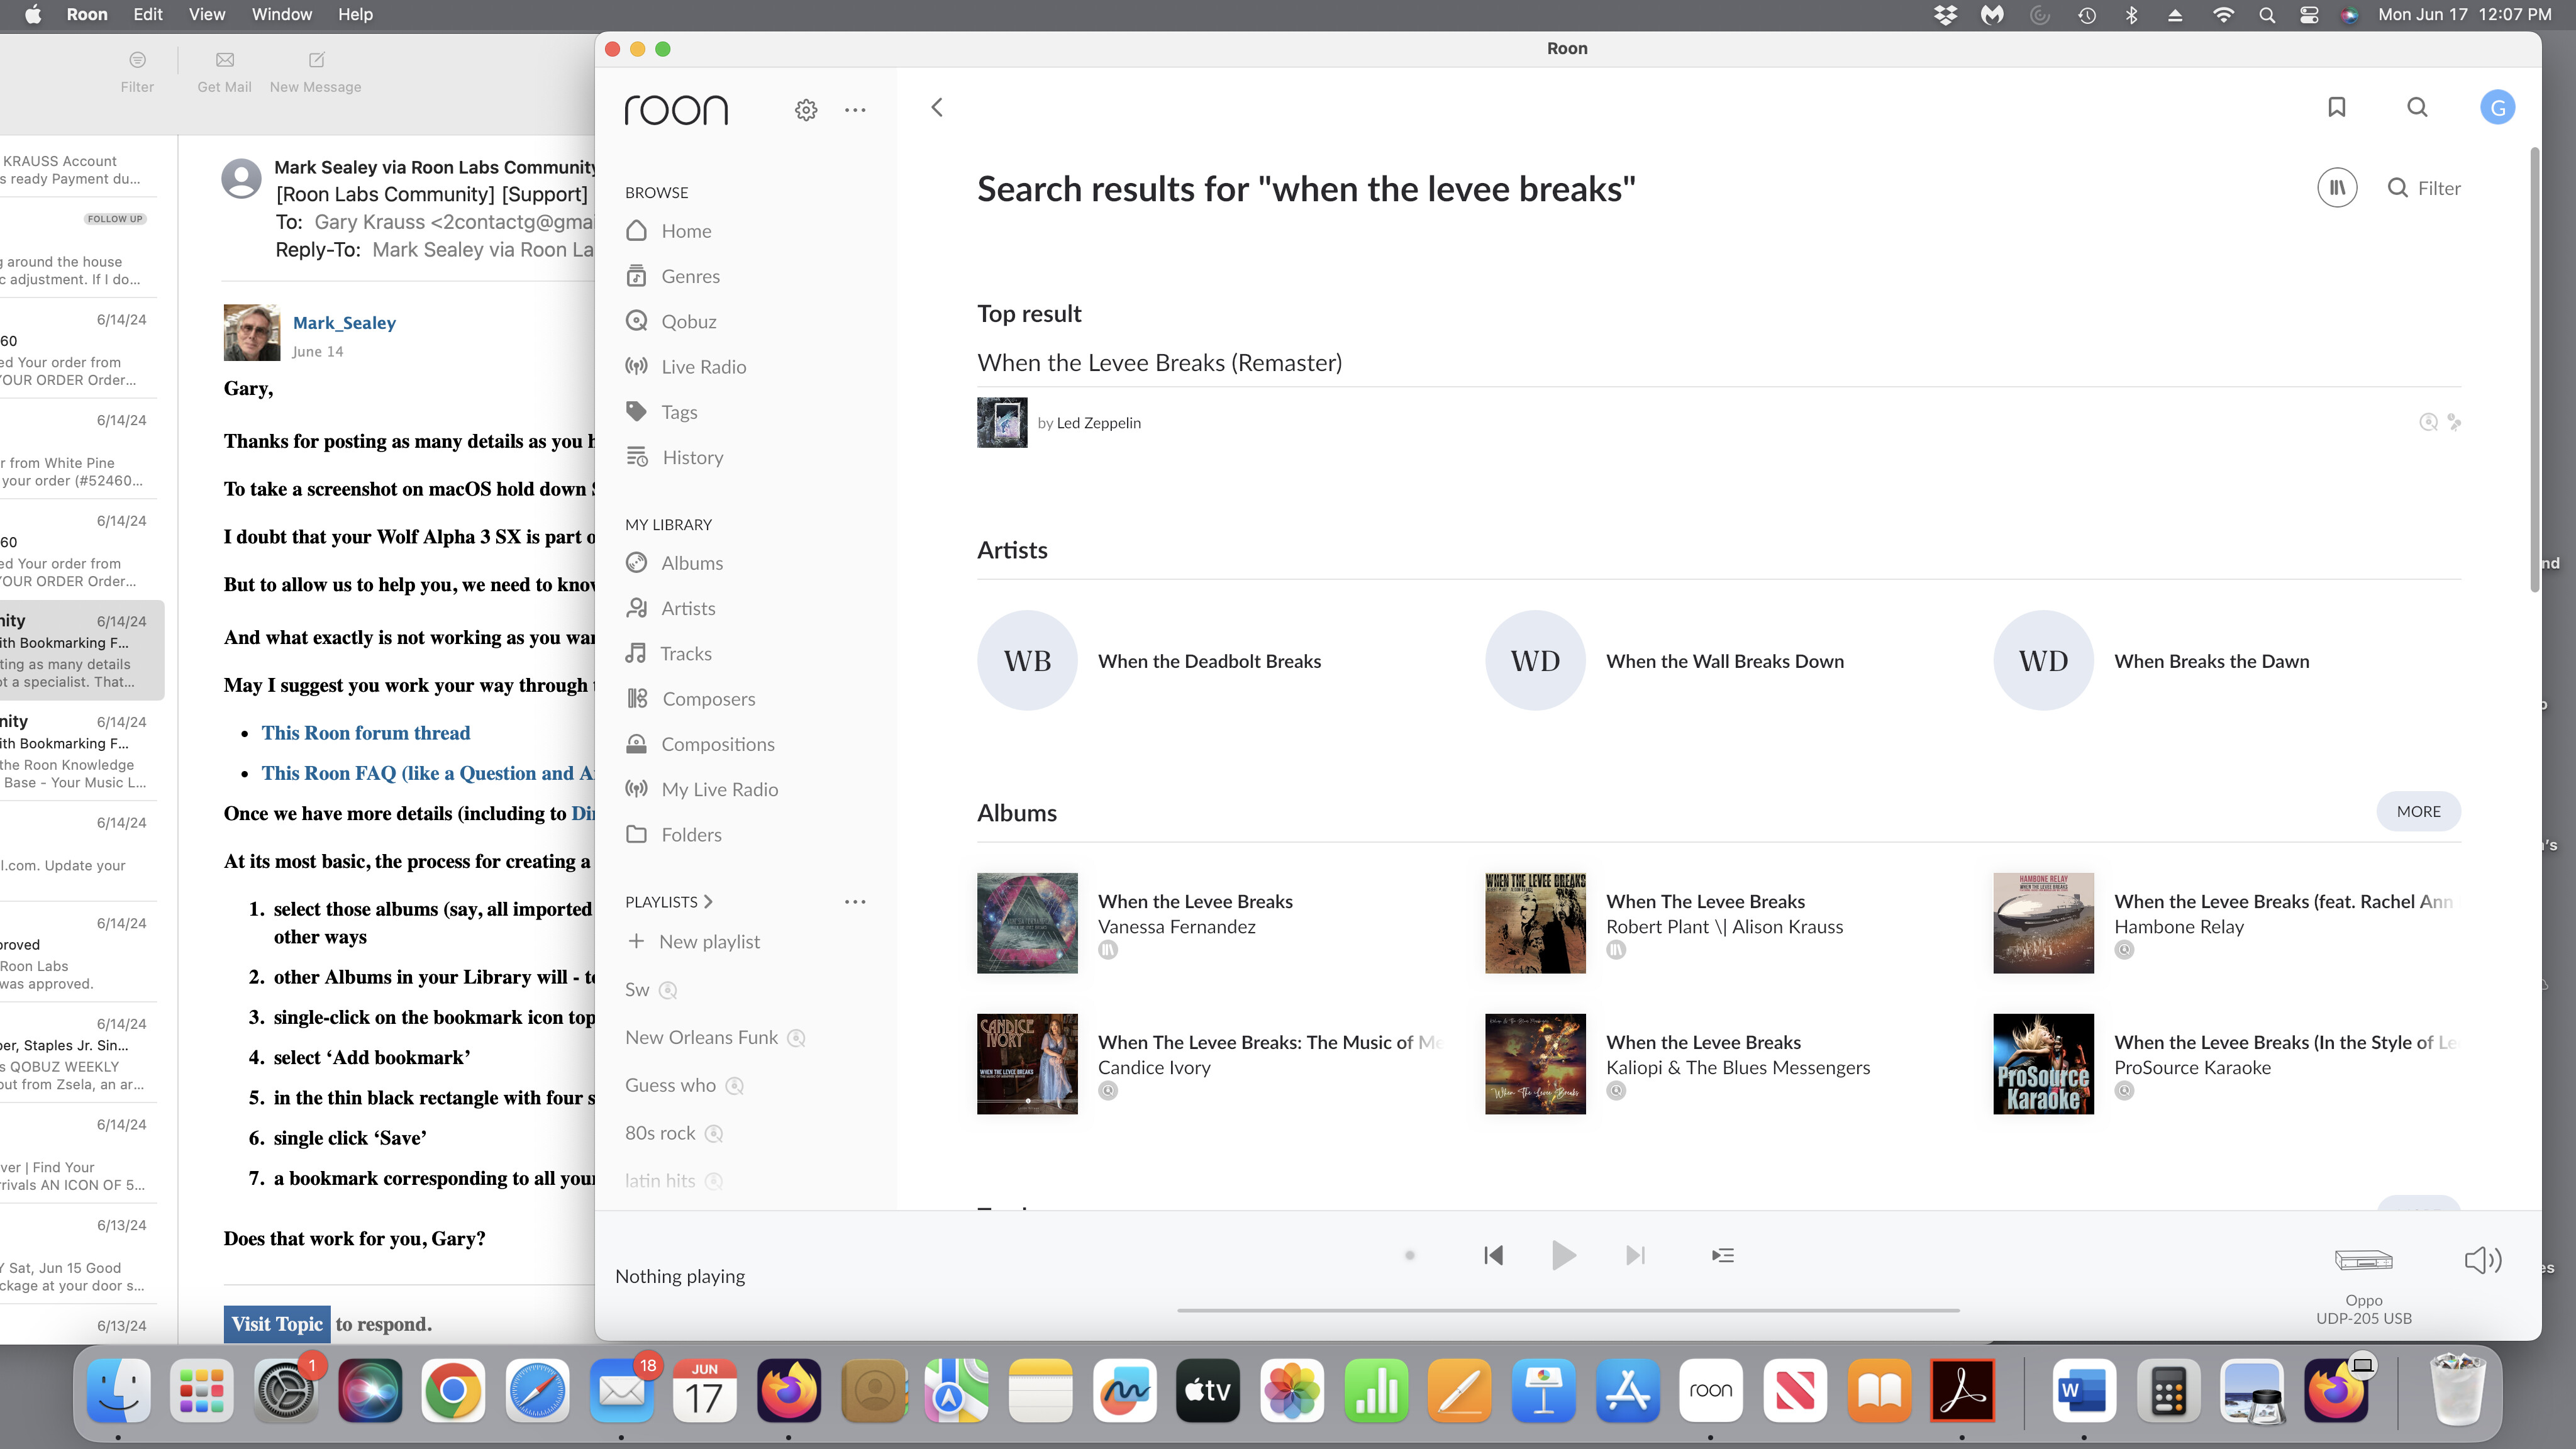Open the 80s rock playlist
2576x1449 pixels.
click(660, 1134)
